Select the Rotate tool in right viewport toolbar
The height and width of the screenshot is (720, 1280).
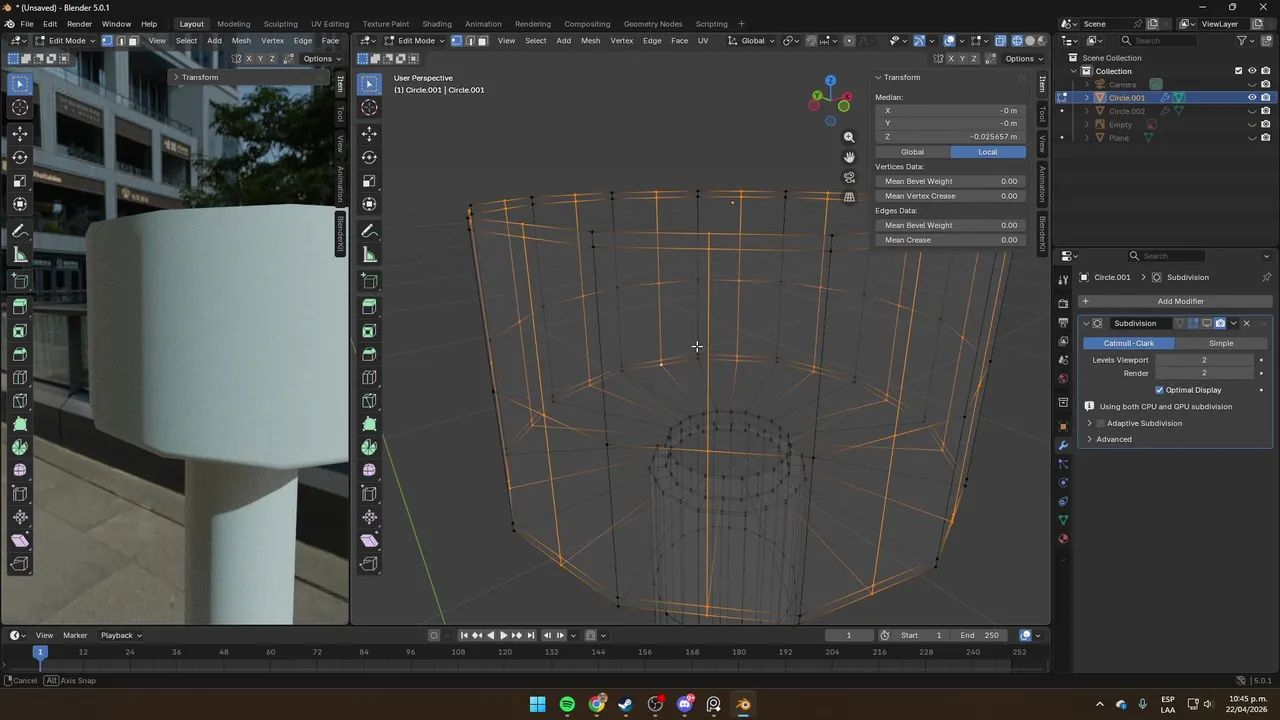[x=369, y=157]
